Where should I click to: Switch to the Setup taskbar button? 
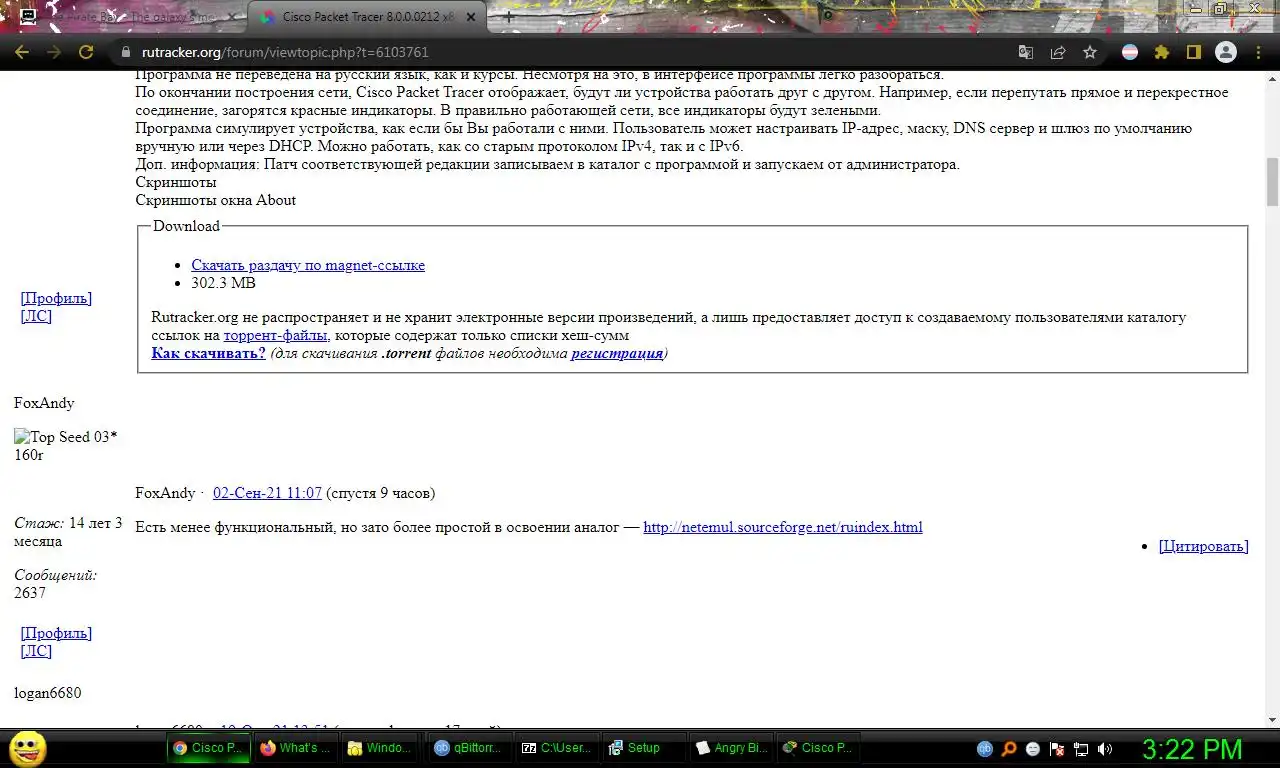tap(642, 747)
